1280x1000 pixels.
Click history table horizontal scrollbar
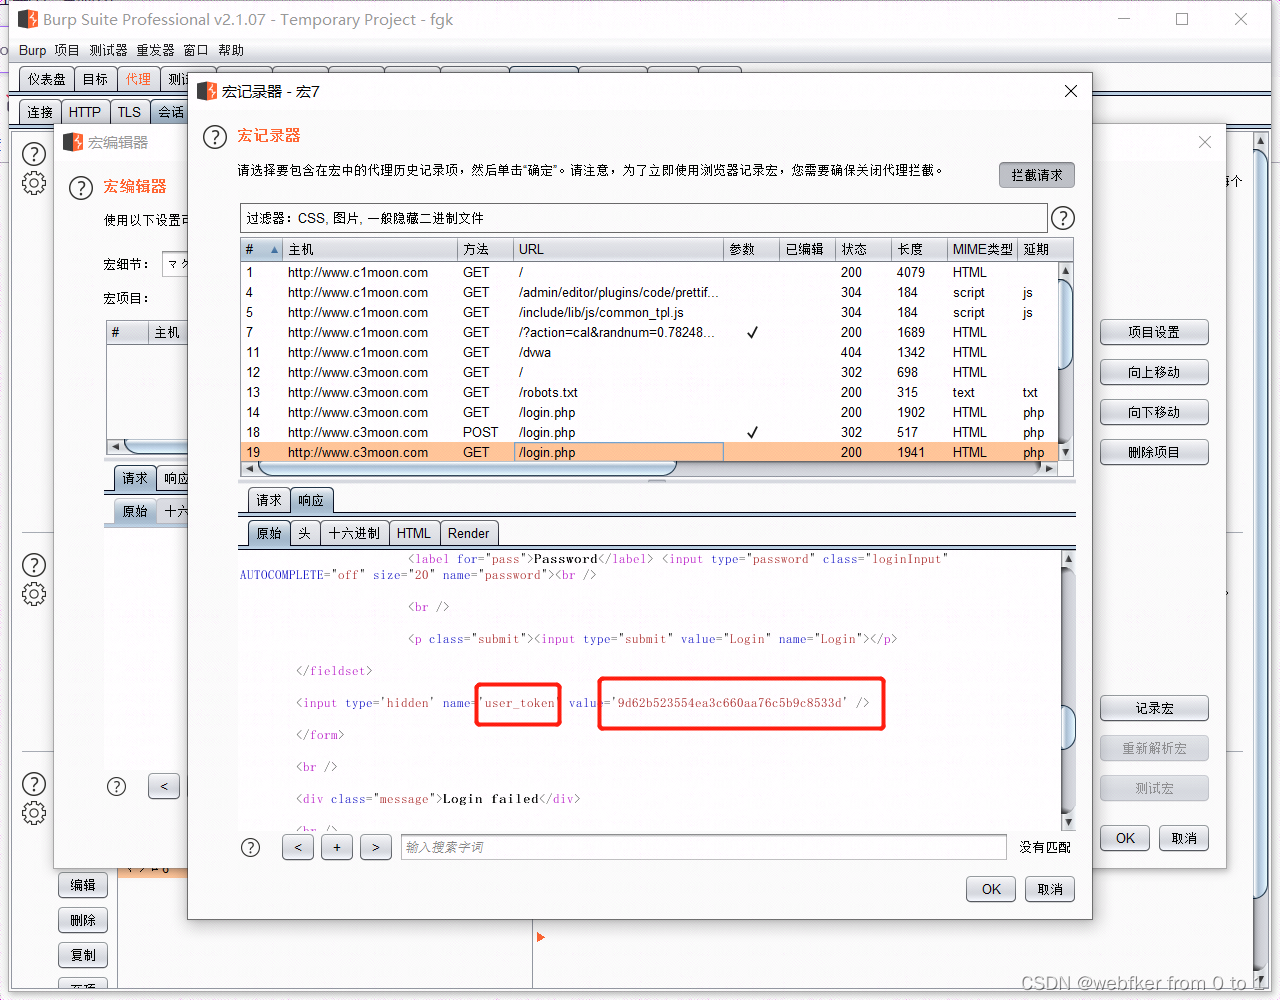point(468,468)
